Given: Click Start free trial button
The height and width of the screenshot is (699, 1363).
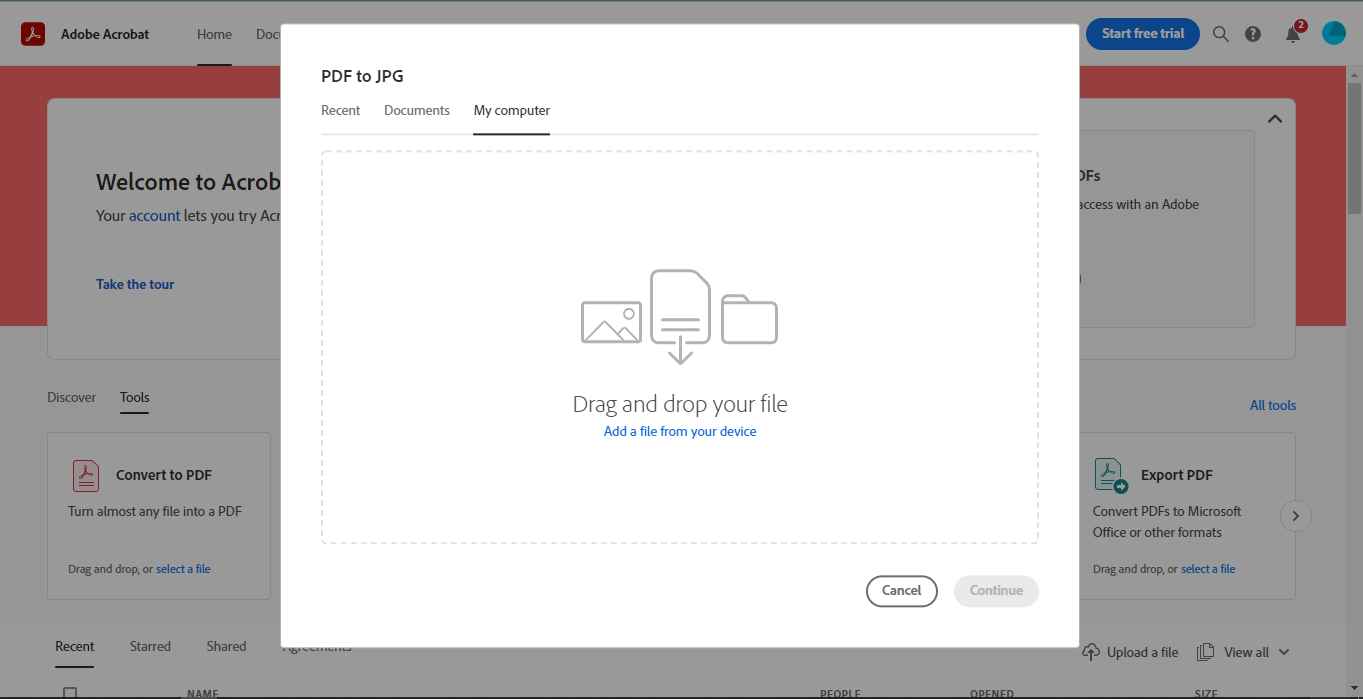Looking at the screenshot, I should pyautogui.click(x=1143, y=34).
